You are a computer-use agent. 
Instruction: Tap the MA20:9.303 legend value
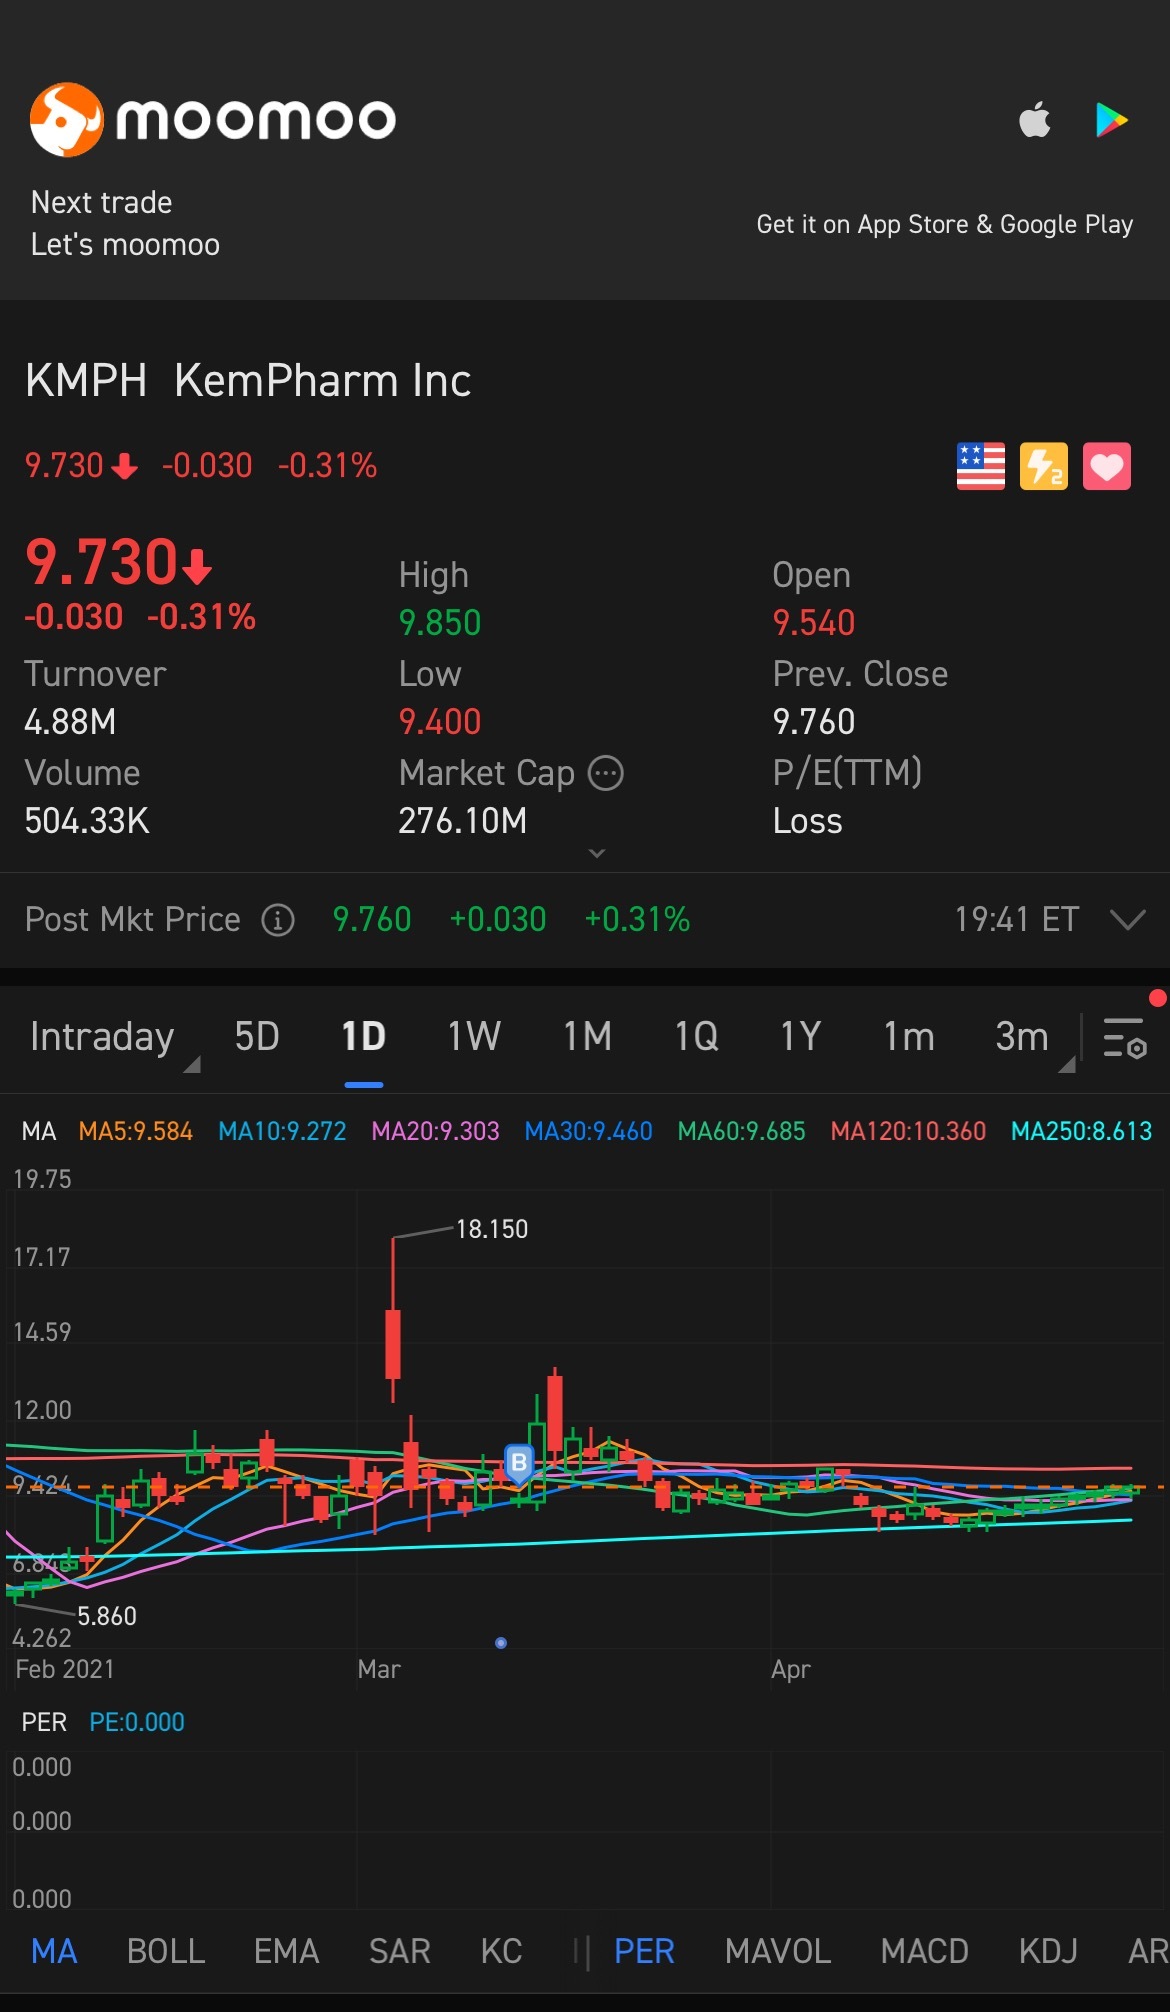point(435,1131)
